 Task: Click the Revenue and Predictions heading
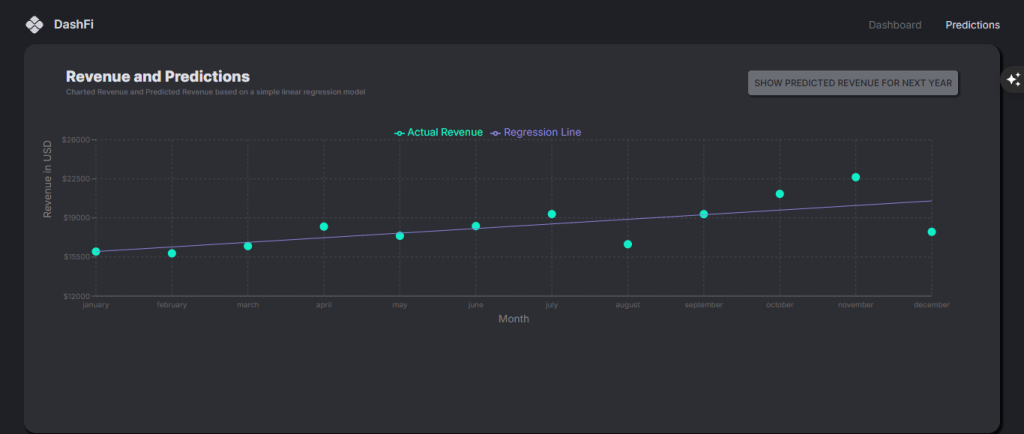(x=158, y=76)
